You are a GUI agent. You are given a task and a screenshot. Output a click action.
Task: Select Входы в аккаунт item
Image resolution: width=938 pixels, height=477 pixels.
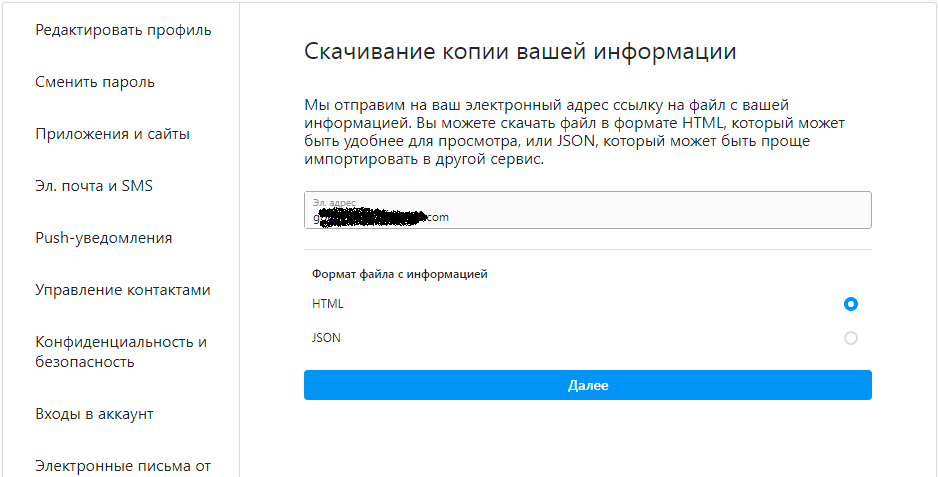pos(94,414)
